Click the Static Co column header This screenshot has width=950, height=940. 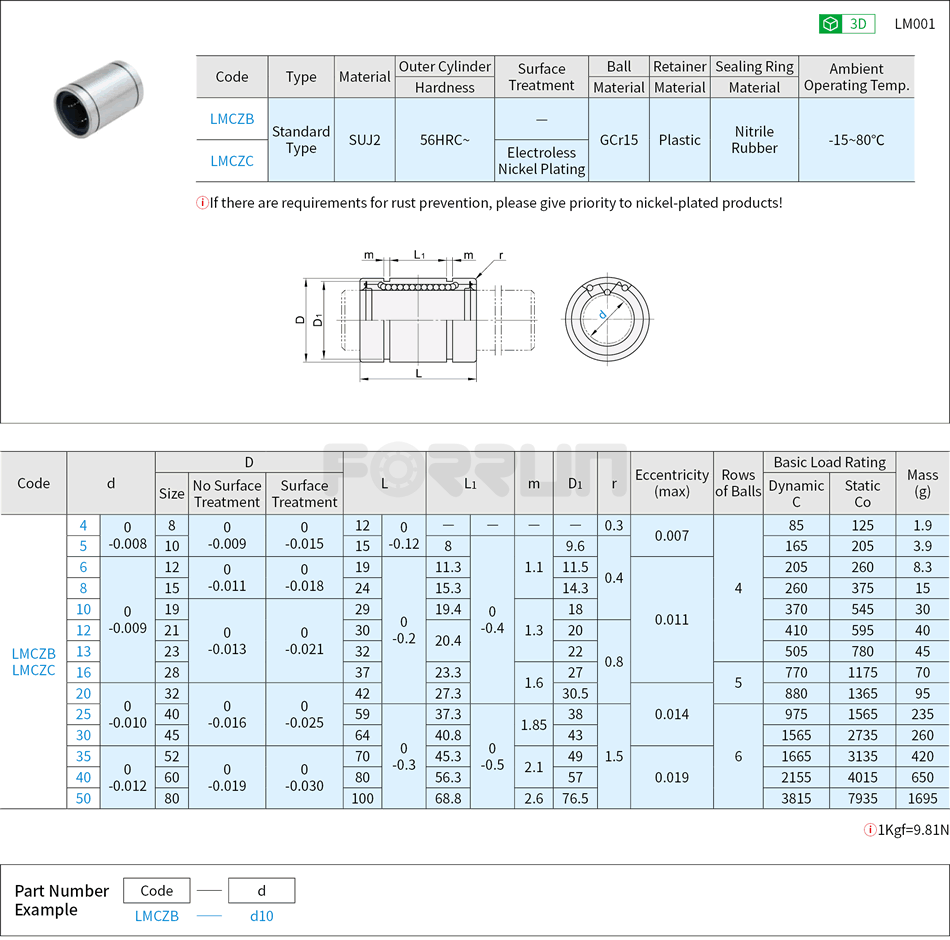[862, 494]
